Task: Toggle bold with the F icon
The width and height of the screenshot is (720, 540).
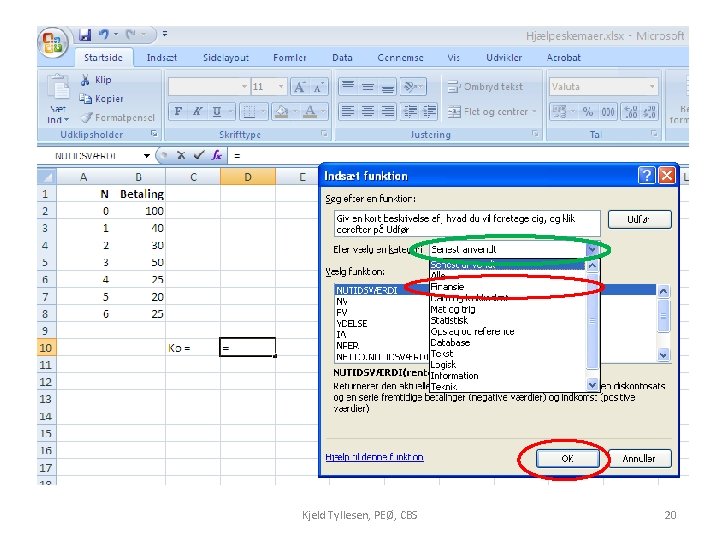Action: tap(178, 112)
